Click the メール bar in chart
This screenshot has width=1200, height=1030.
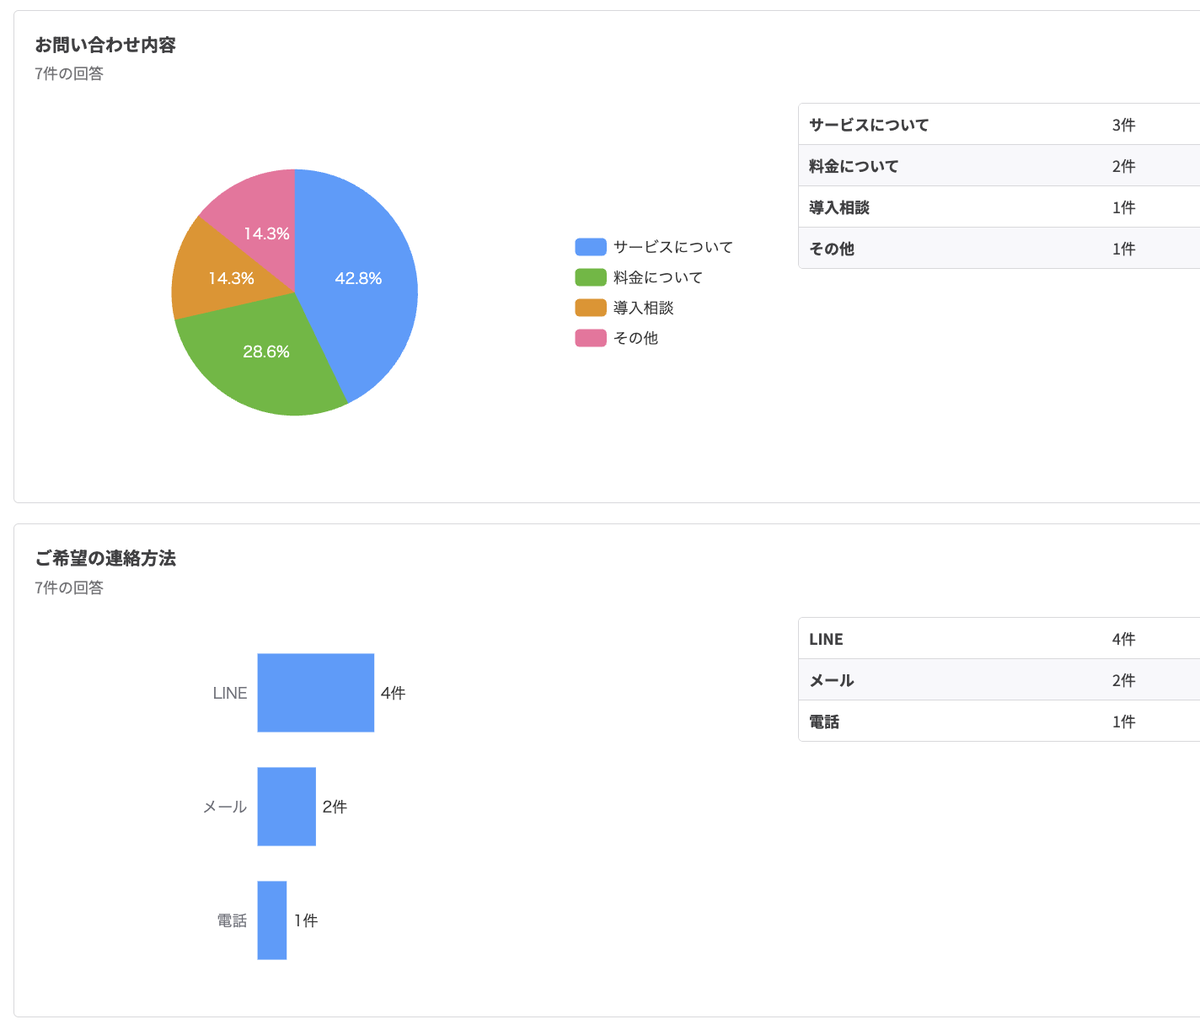pos(287,807)
